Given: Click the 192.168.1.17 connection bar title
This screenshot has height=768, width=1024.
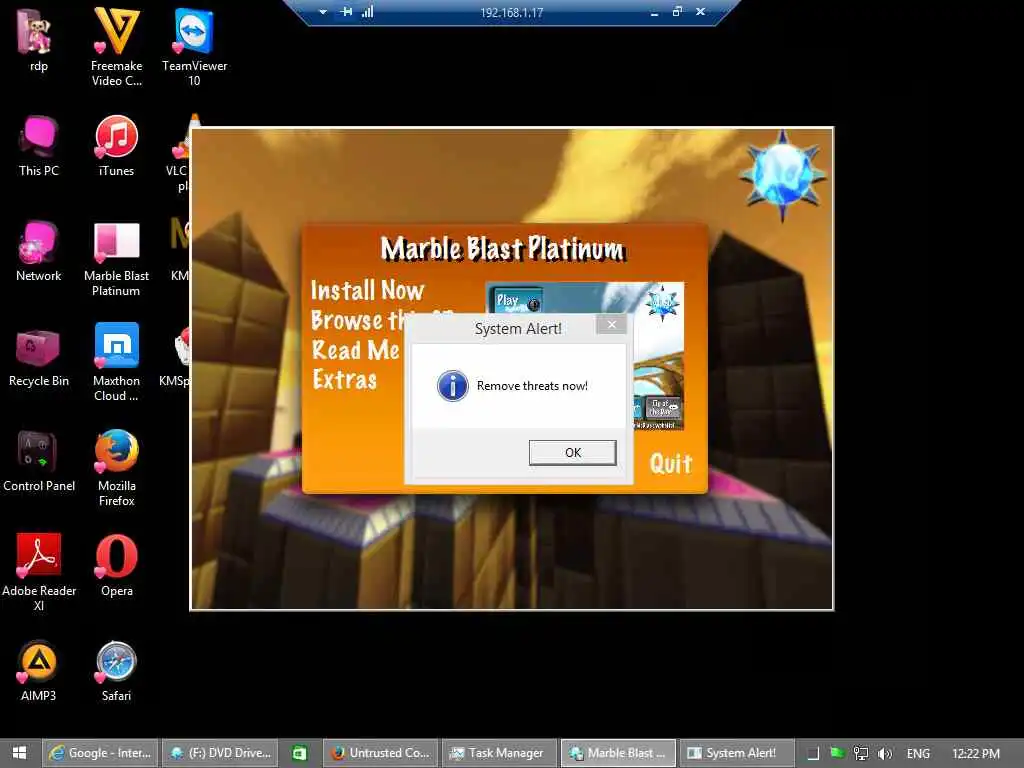Looking at the screenshot, I should point(511,12).
